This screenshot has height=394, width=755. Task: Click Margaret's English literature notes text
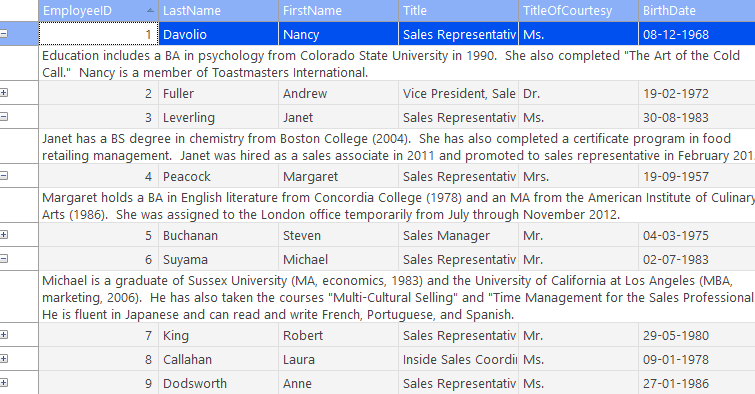(x=398, y=206)
